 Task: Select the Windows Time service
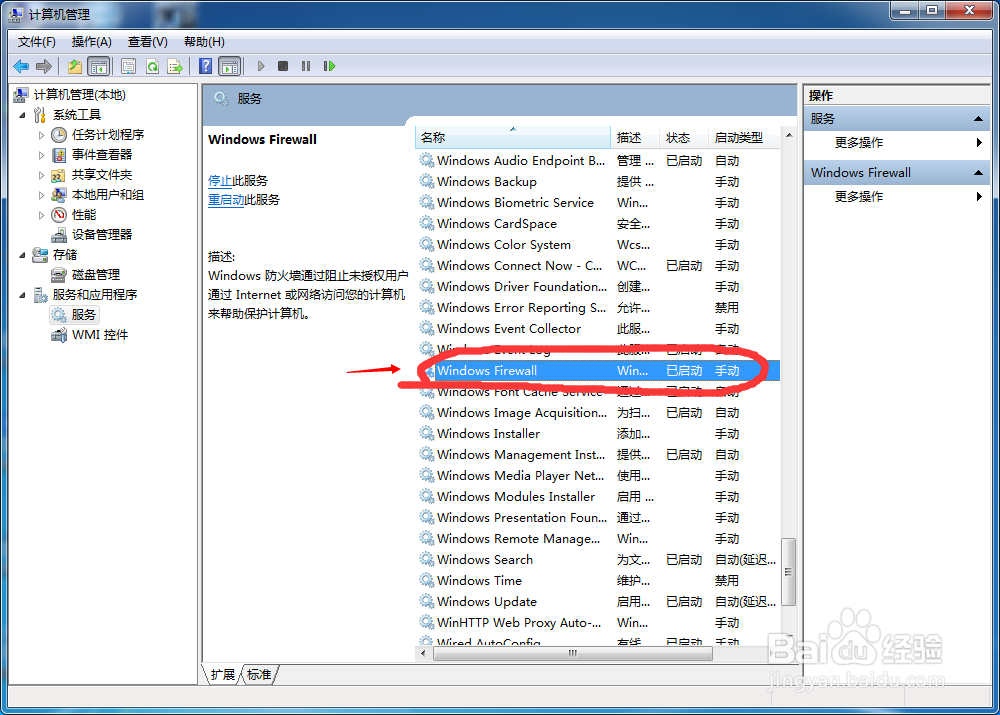pyautogui.click(x=598, y=581)
